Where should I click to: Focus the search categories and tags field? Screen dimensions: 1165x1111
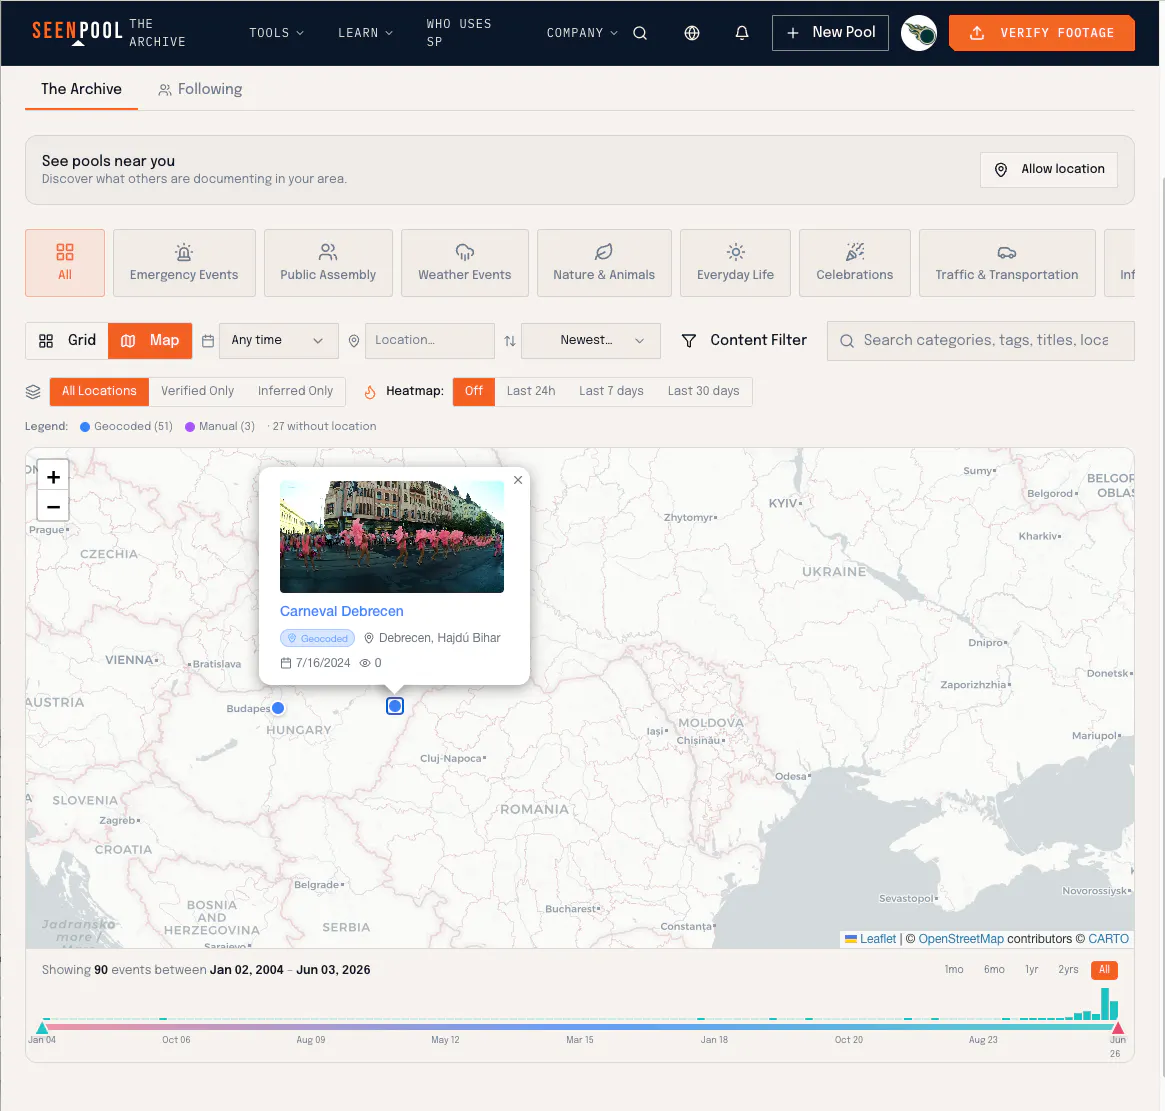tap(981, 341)
